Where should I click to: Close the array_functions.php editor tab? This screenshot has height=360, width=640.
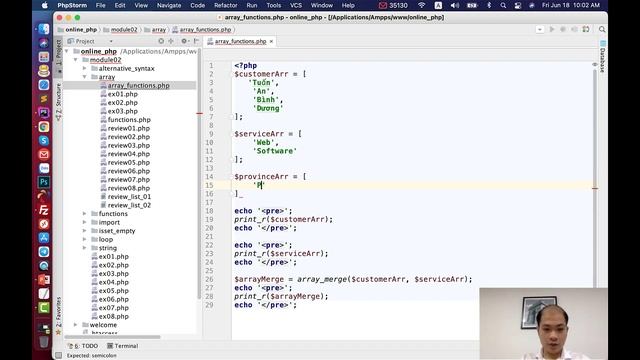click(271, 42)
